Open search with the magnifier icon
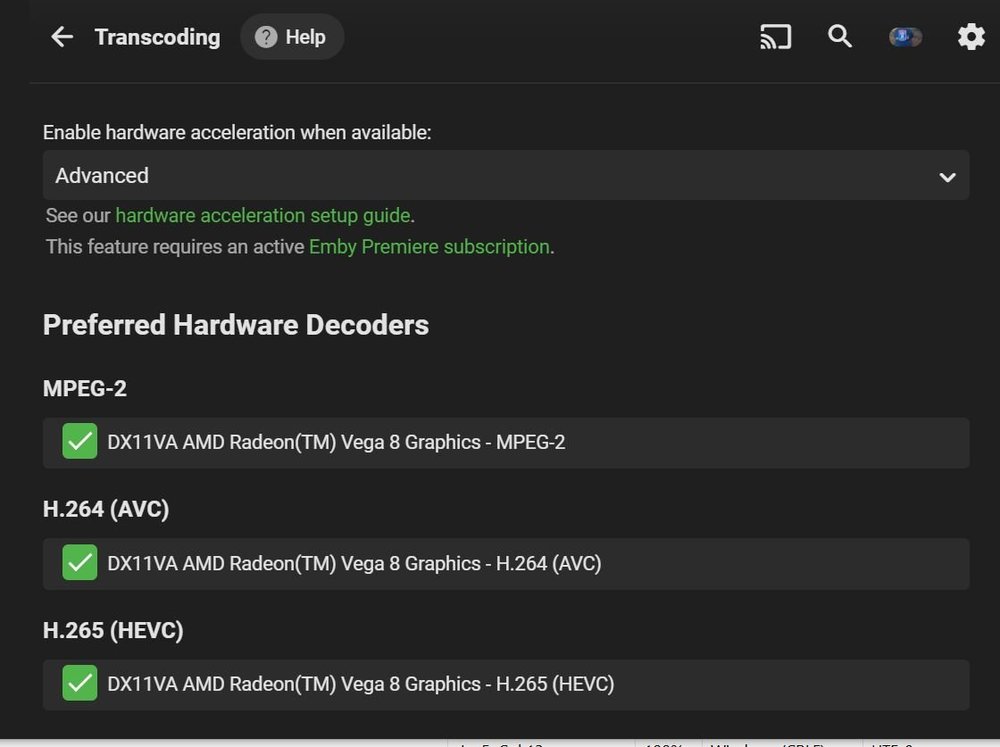 click(840, 37)
